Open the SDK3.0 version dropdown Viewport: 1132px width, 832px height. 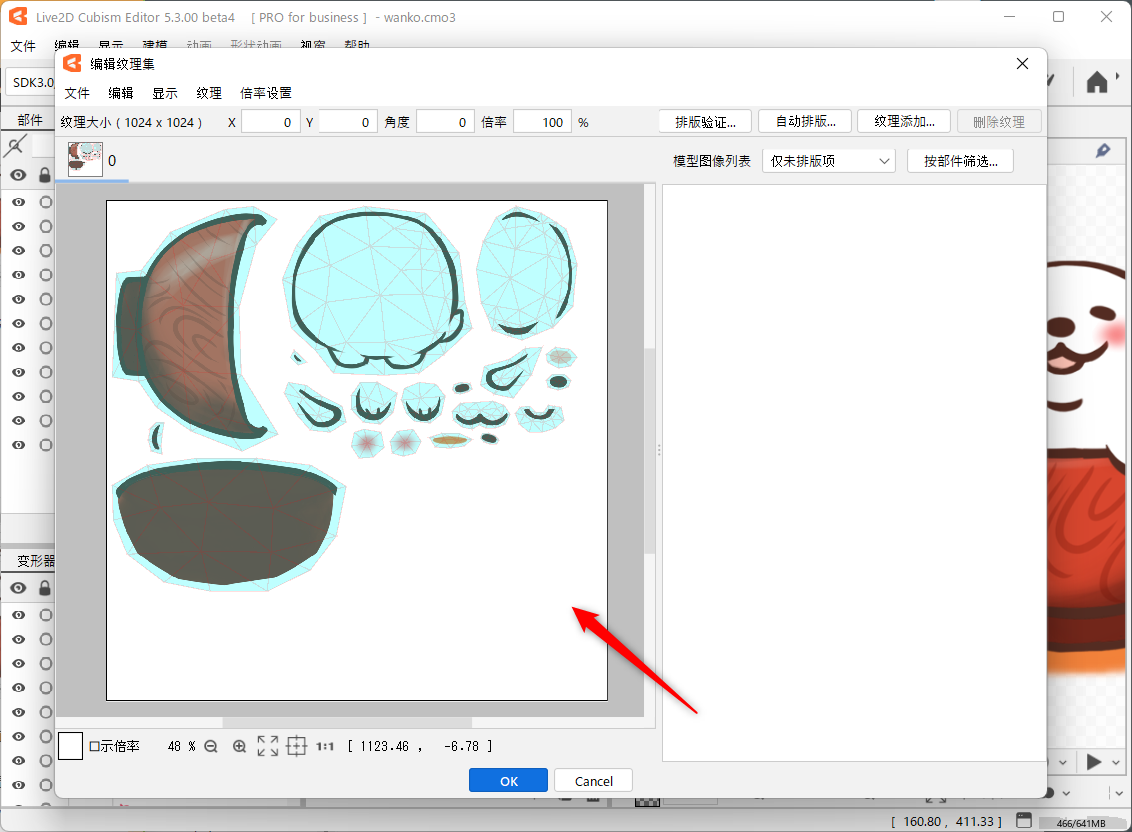[28, 82]
